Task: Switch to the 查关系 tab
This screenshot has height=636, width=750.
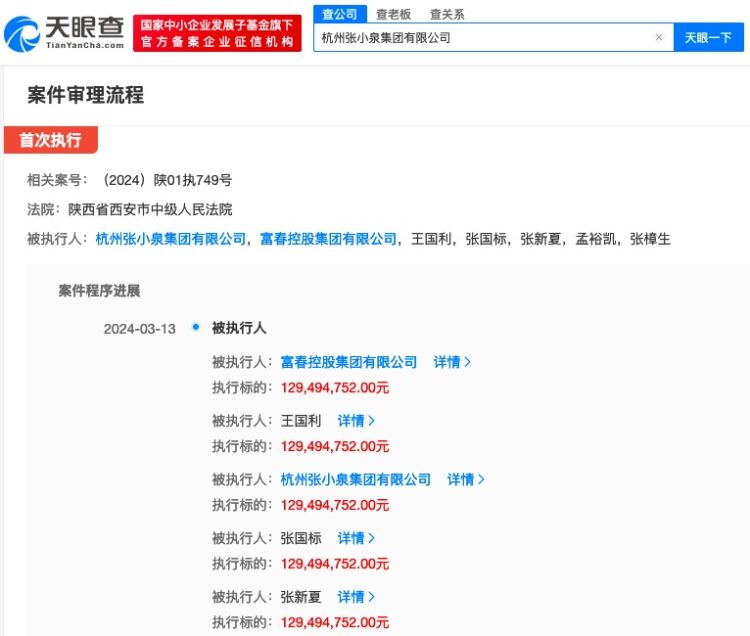Action: [447, 14]
